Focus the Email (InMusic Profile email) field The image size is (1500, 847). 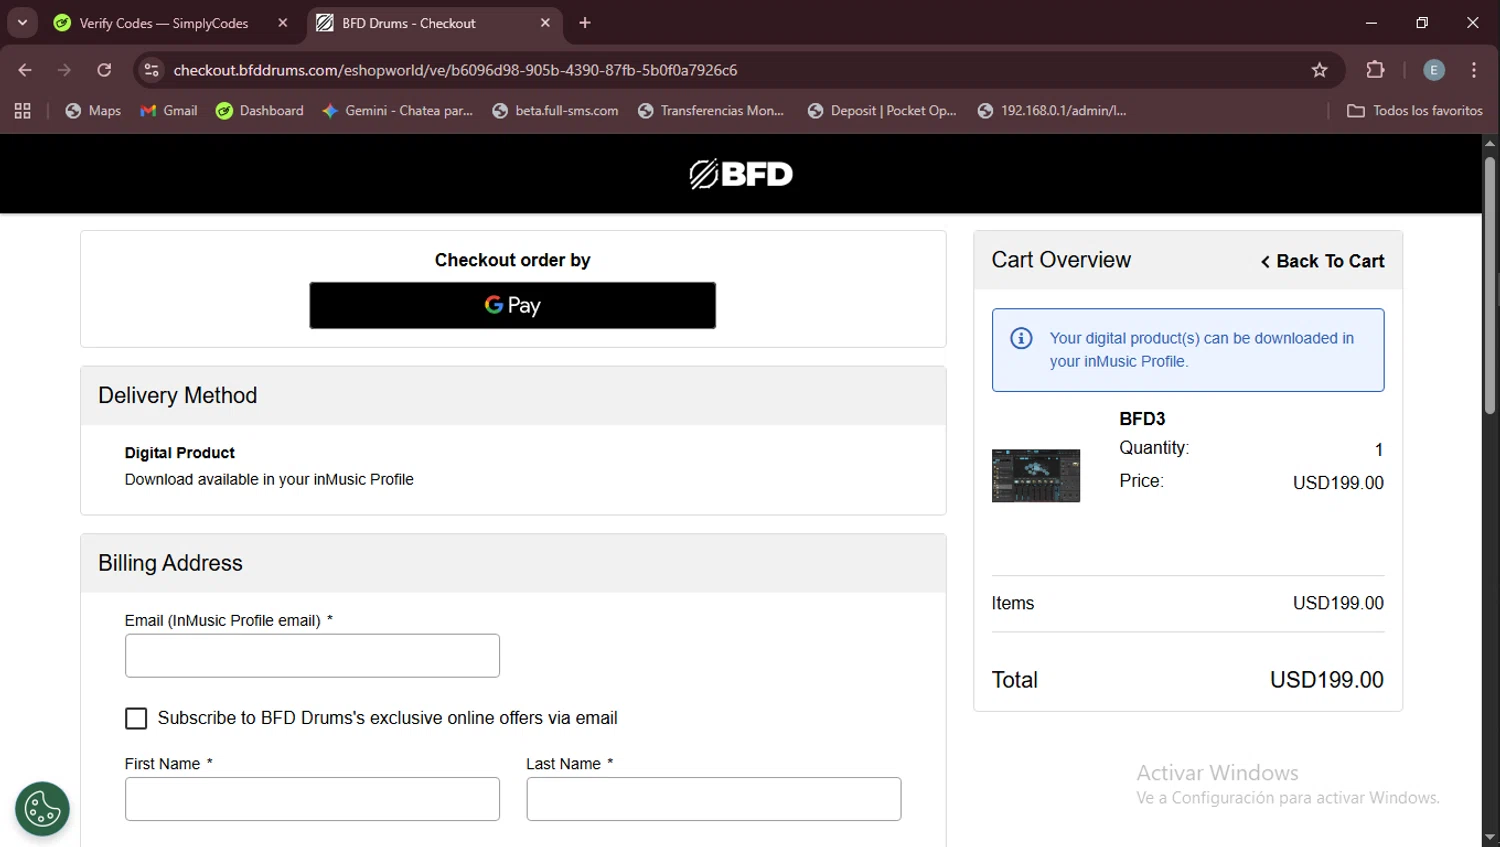(x=312, y=656)
